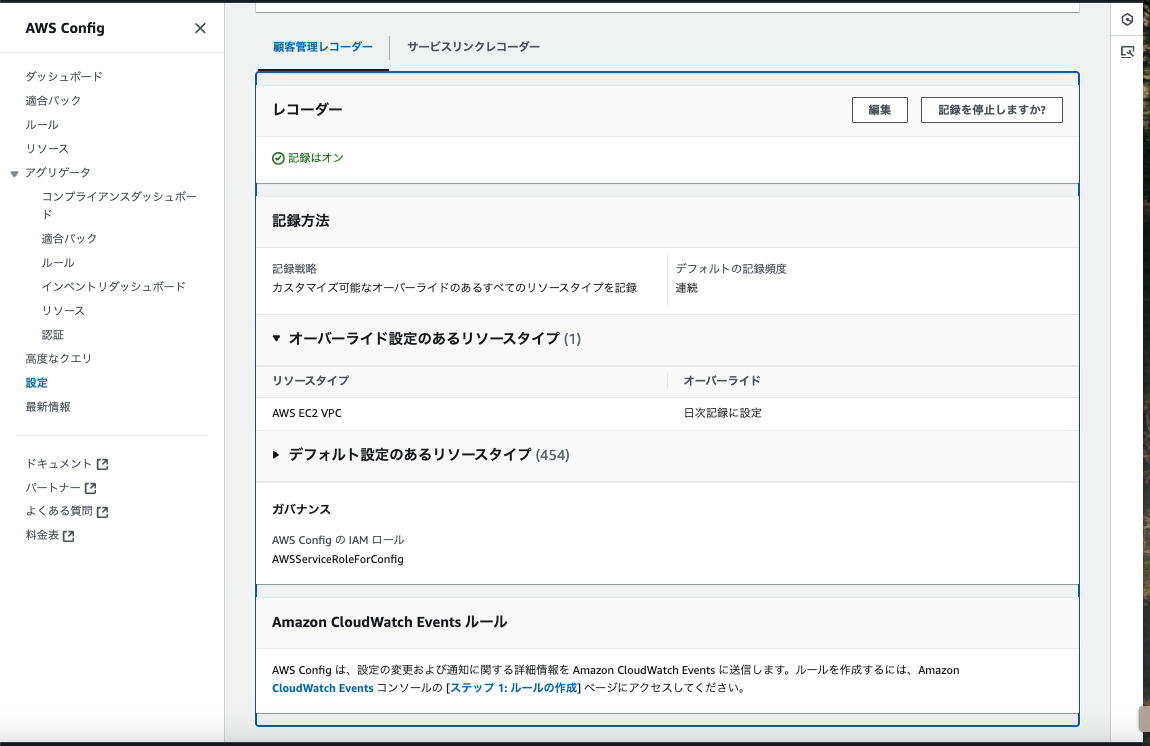Click external link icon beside よくある質問

point(102,512)
